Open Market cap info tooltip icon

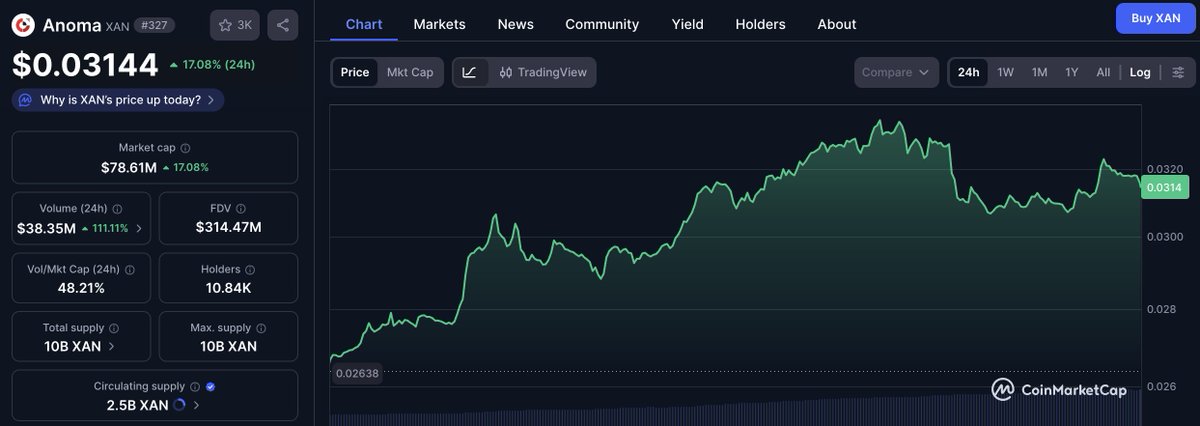(x=185, y=148)
